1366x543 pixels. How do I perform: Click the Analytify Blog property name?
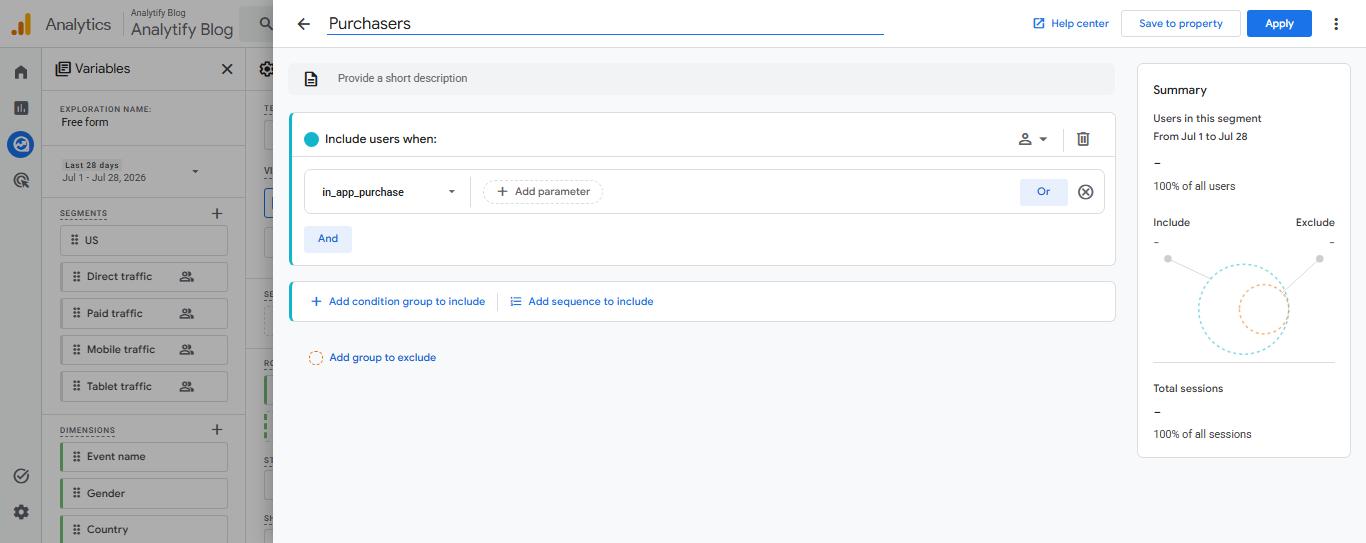pyautogui.click(x=182, y=30)
